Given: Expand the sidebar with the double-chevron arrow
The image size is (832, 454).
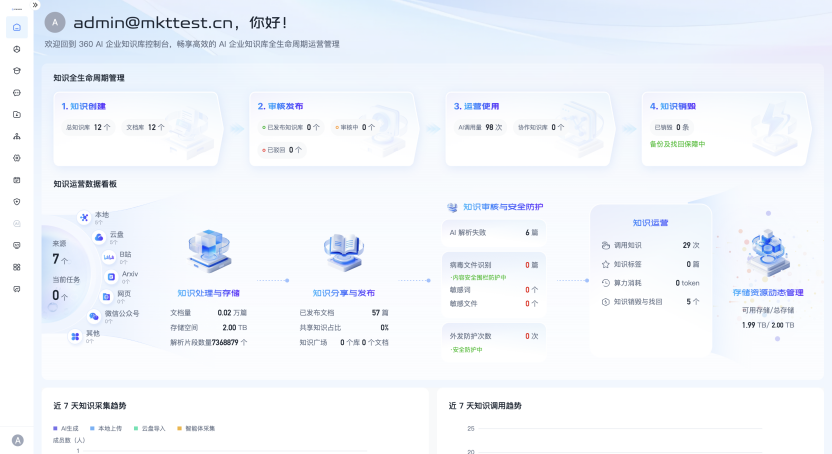Looking at the screenshot, I should (35, 5).
